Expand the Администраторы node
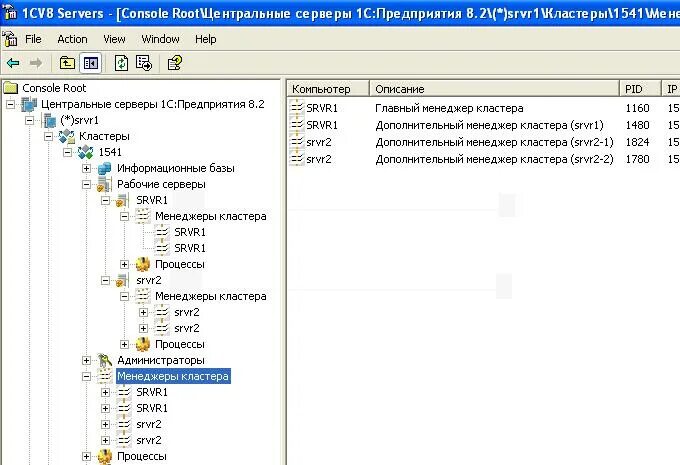Image resolution: width=680 pixels, height=465 pixels. click(x=86, y=360)
